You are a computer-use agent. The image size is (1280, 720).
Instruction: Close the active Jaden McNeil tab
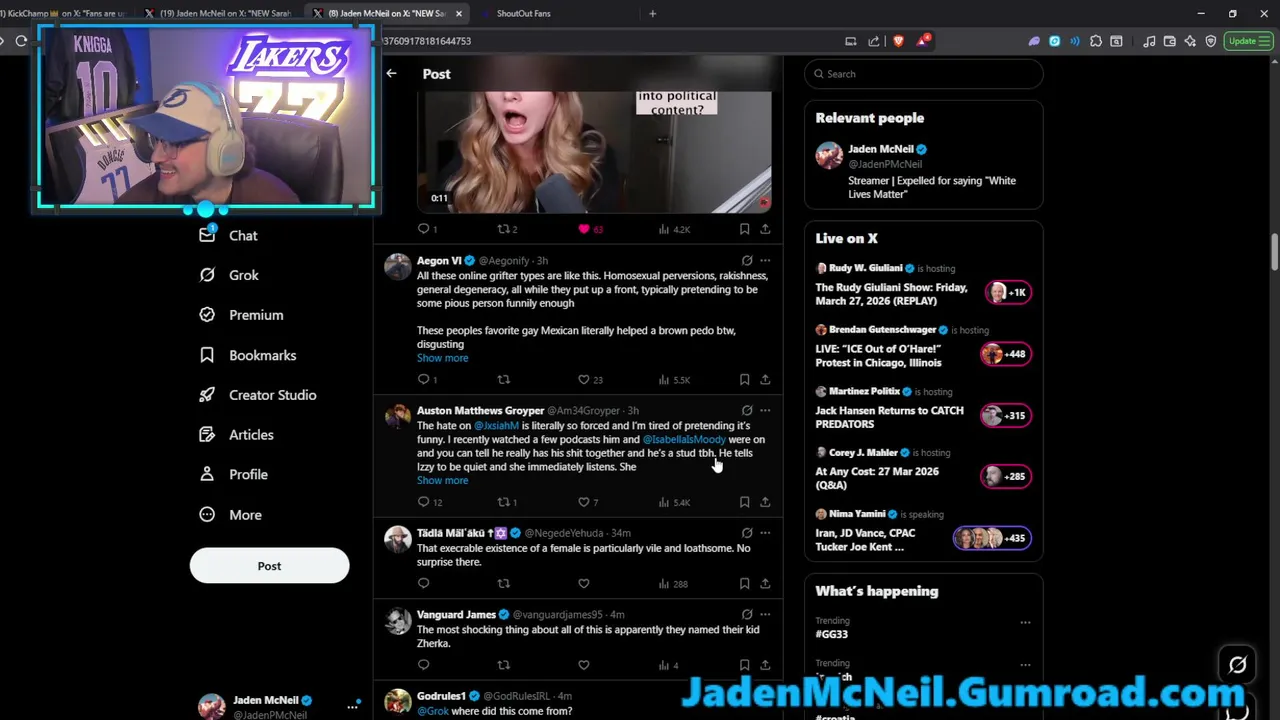coord(459,14)
